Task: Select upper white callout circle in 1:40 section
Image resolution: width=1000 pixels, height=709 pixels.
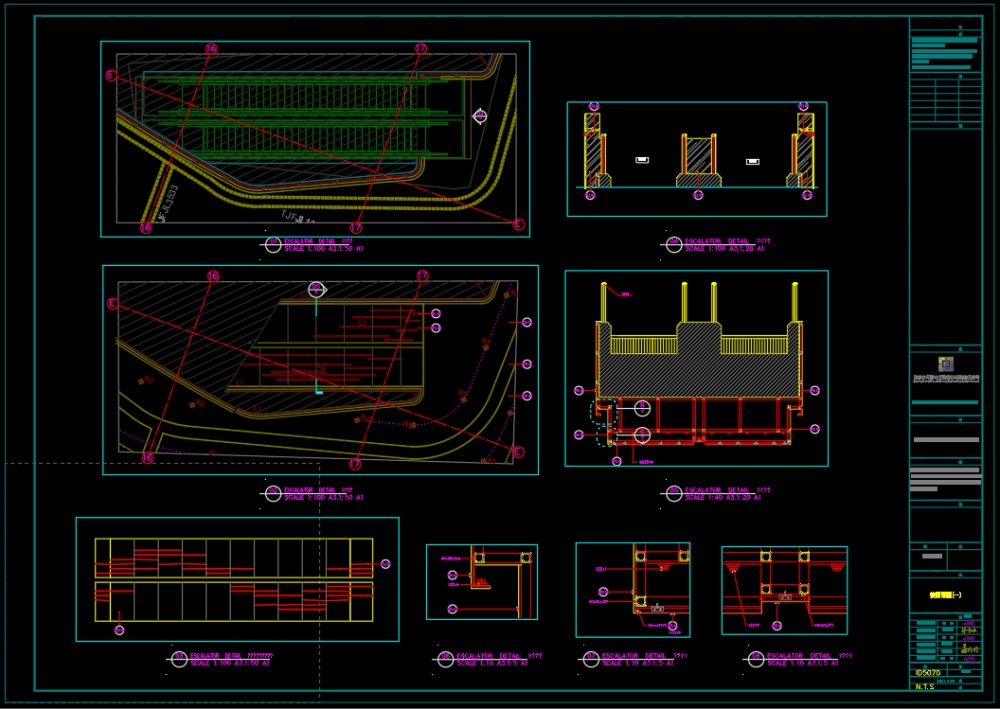Action: point(642,407)
